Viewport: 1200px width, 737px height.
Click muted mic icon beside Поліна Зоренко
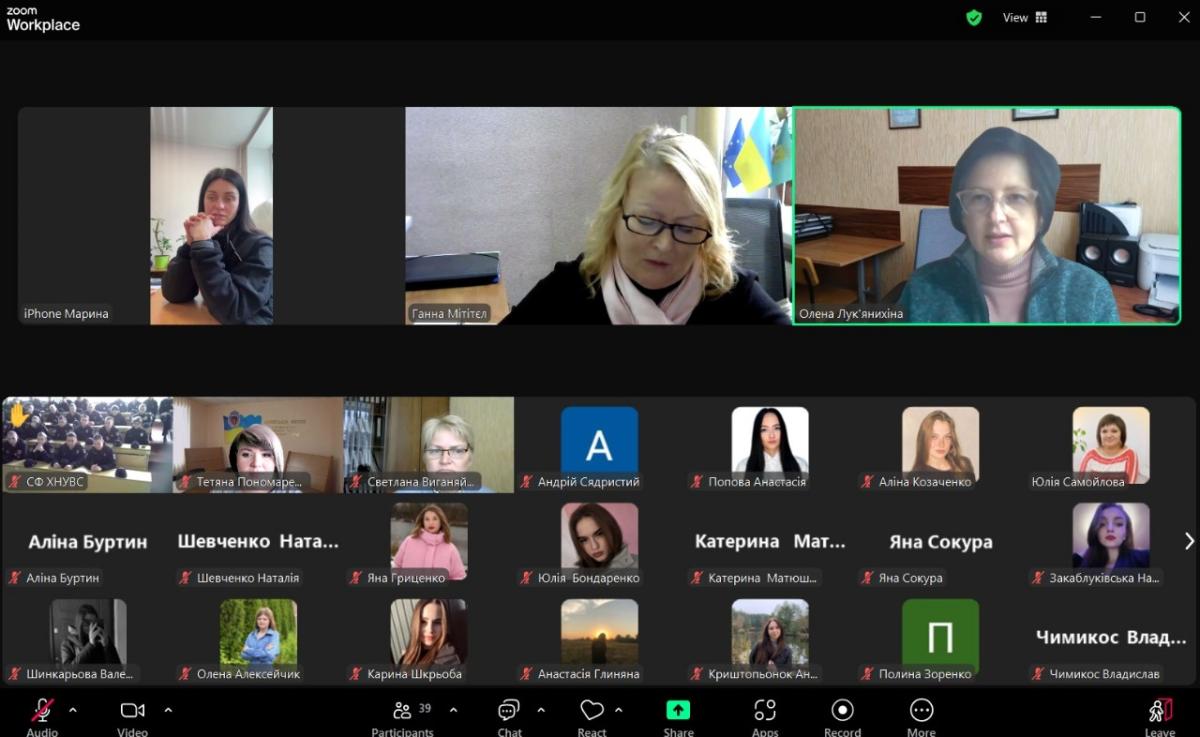pyautogui.click(x=868, y=674)
